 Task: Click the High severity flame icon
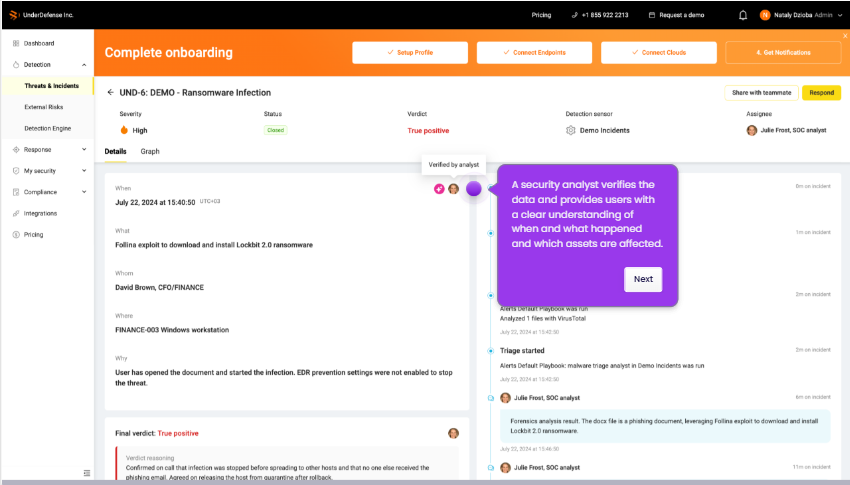[x=124, y=130]
